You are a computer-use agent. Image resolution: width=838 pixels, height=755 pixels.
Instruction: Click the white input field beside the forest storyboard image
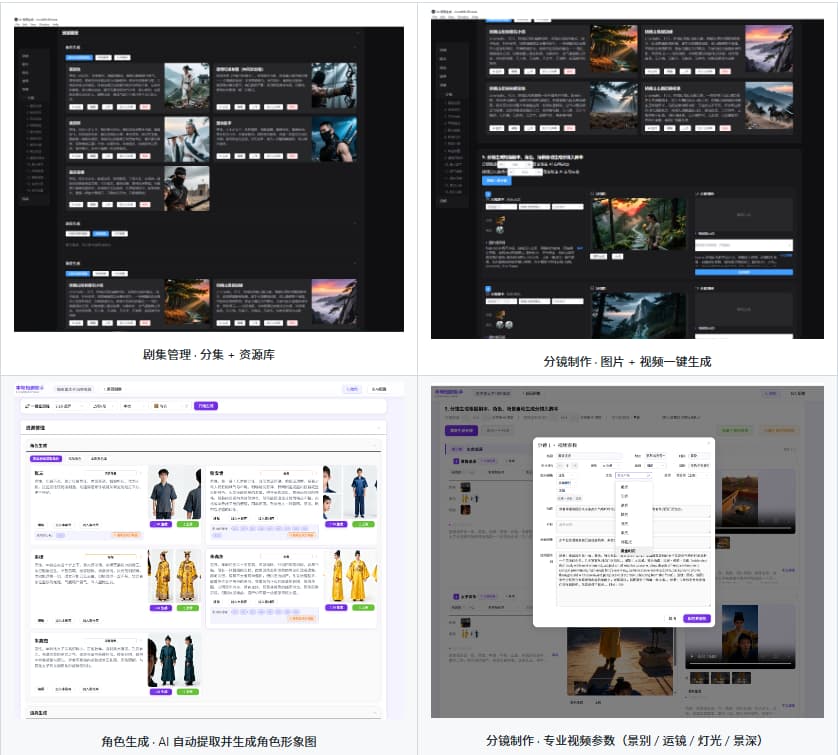point(743,245)
